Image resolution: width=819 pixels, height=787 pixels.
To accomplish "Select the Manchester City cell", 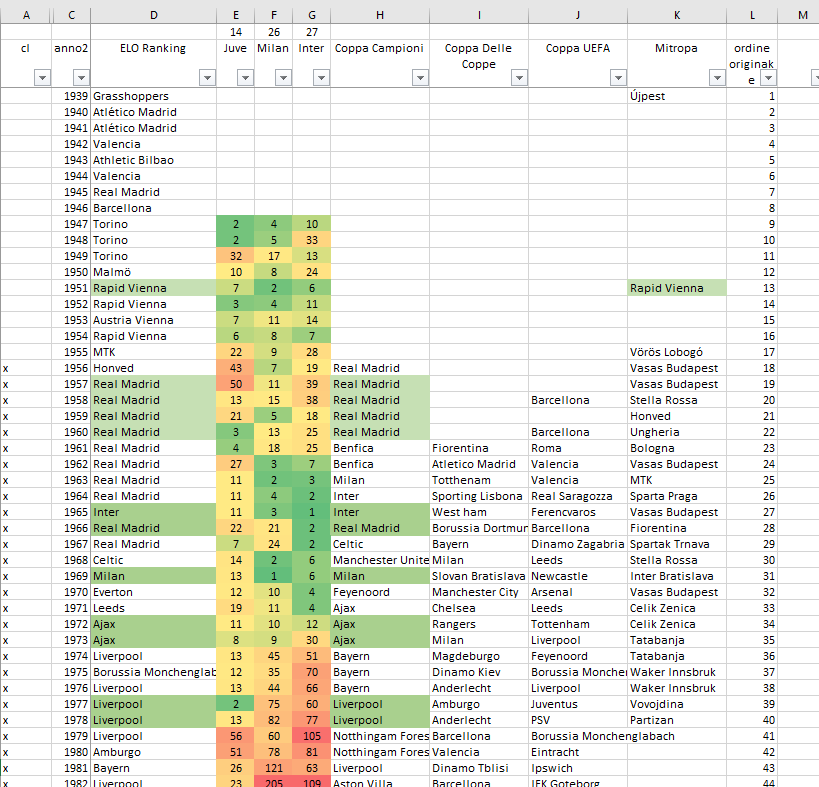I will coord(479,592).
